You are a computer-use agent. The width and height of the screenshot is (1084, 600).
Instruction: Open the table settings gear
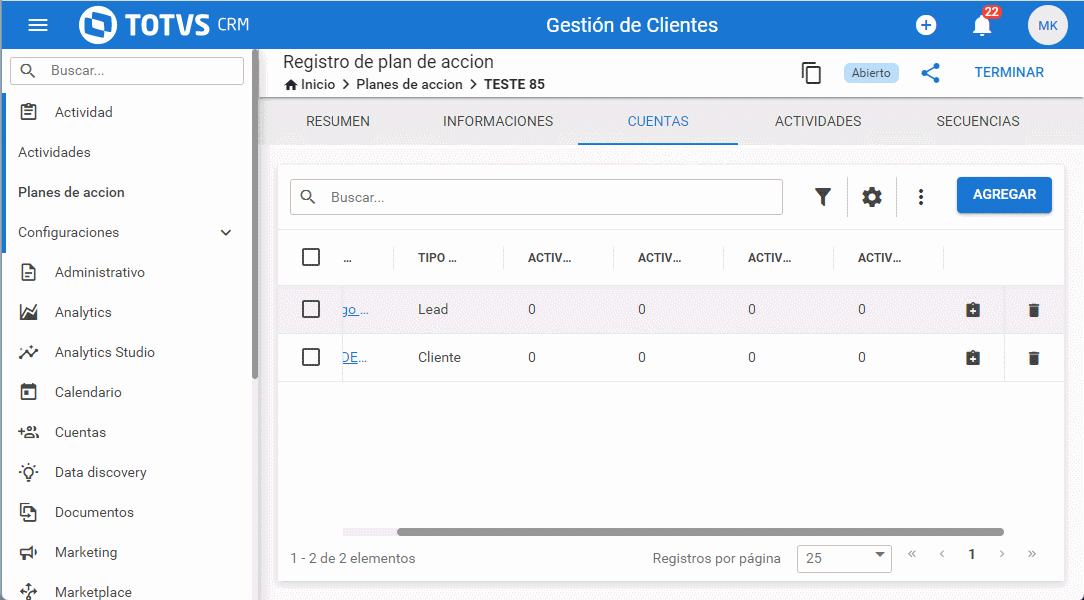tap(872, 197)
